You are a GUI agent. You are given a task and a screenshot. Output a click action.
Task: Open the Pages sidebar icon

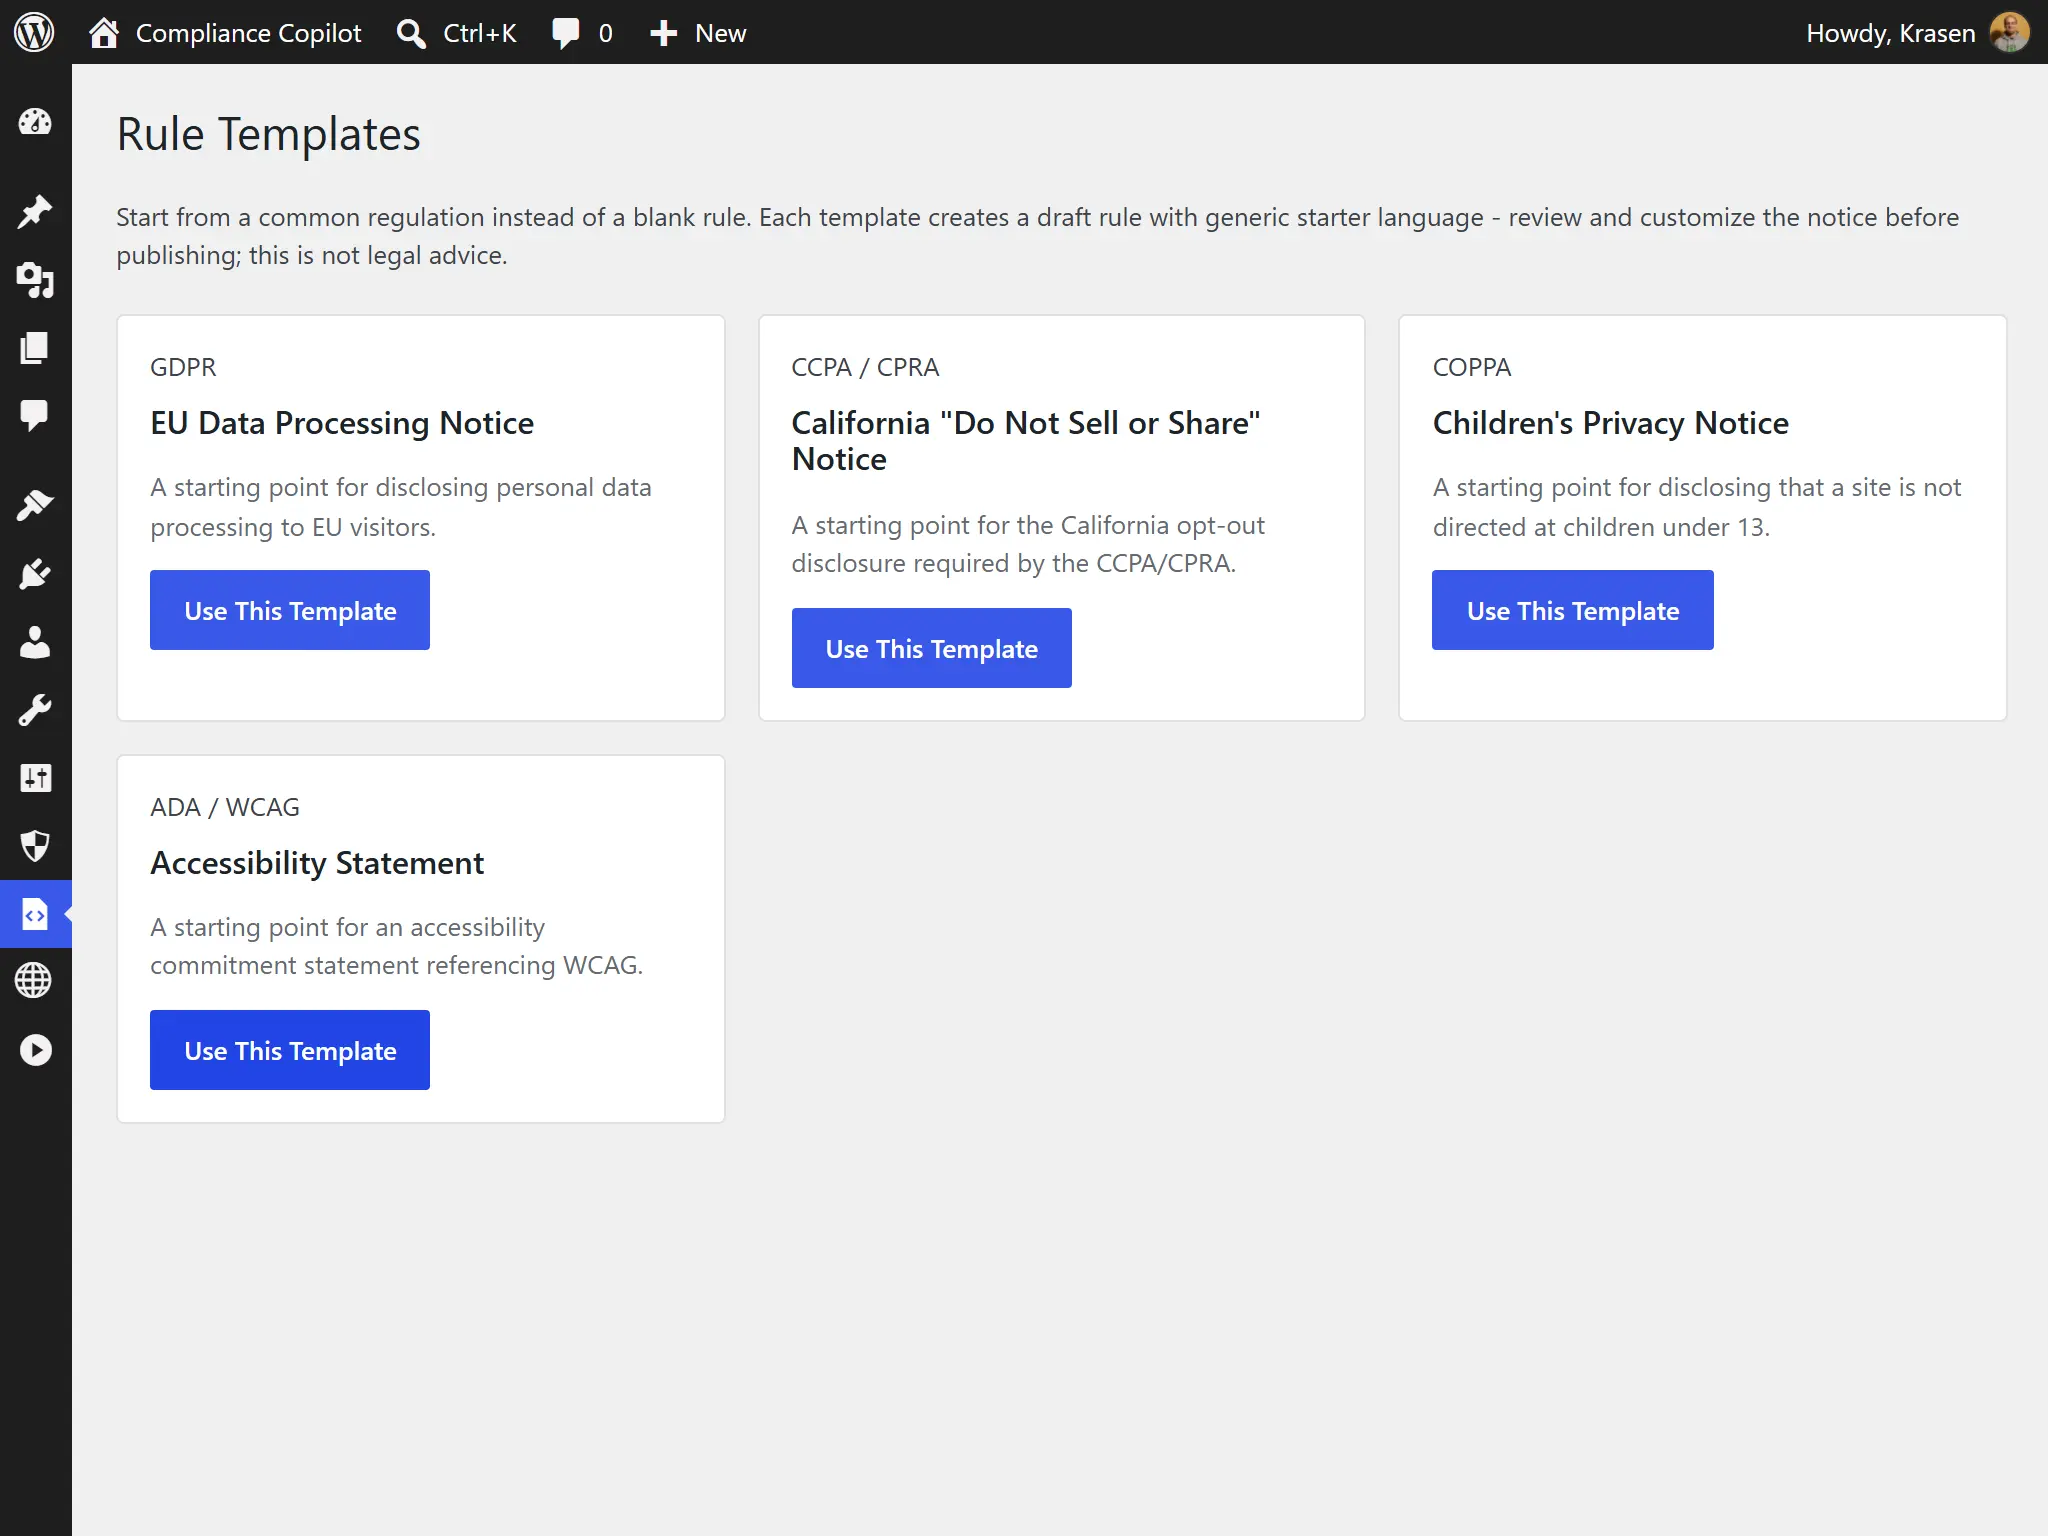point(35,347)
